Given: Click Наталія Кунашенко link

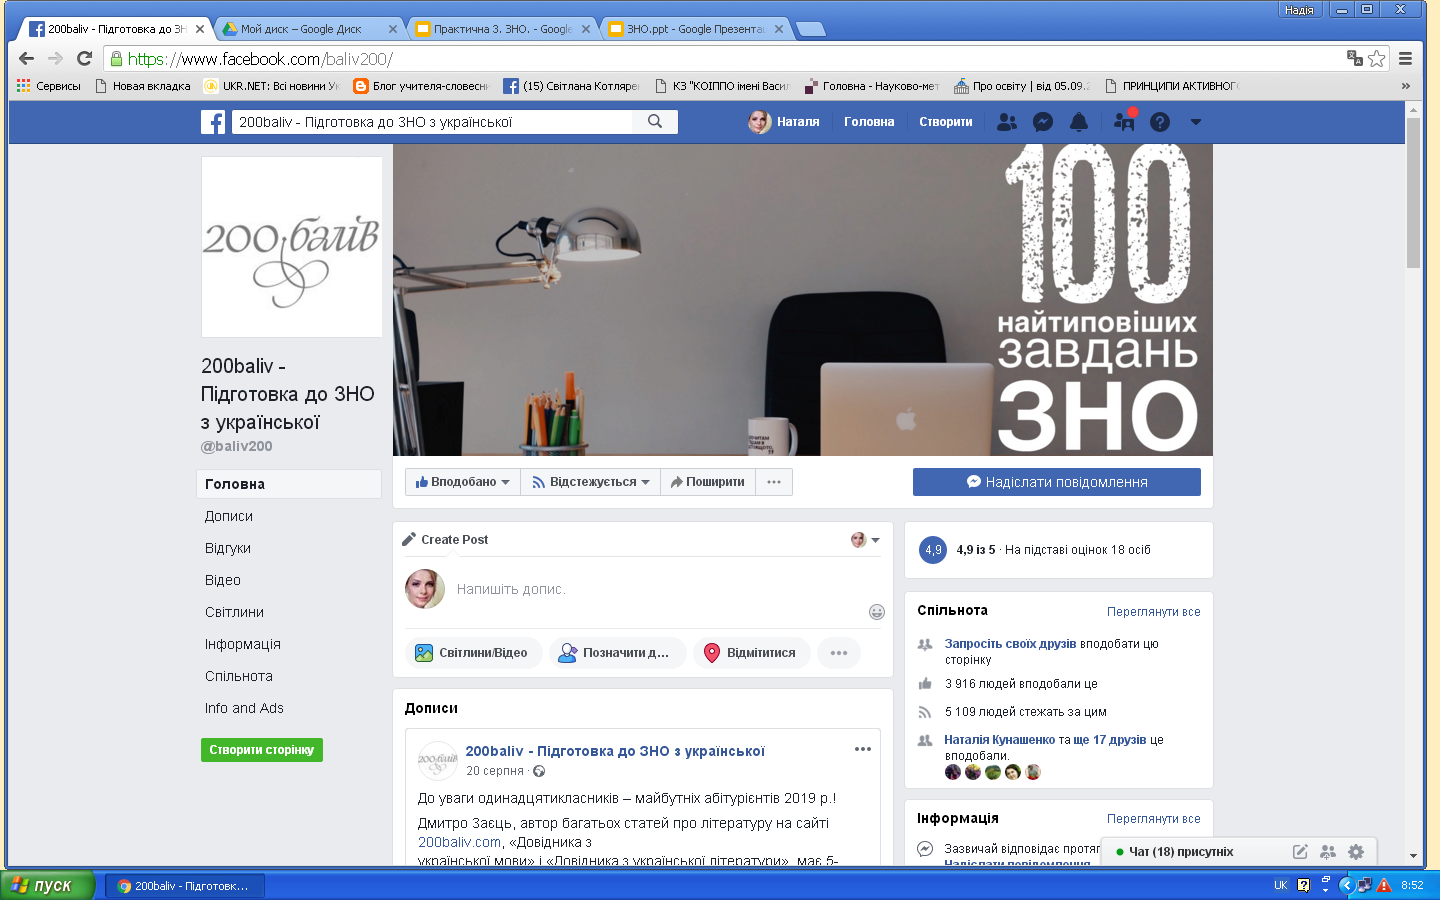Looking at the screenshot, I should pyautogui.click(x=1000, y=740).
